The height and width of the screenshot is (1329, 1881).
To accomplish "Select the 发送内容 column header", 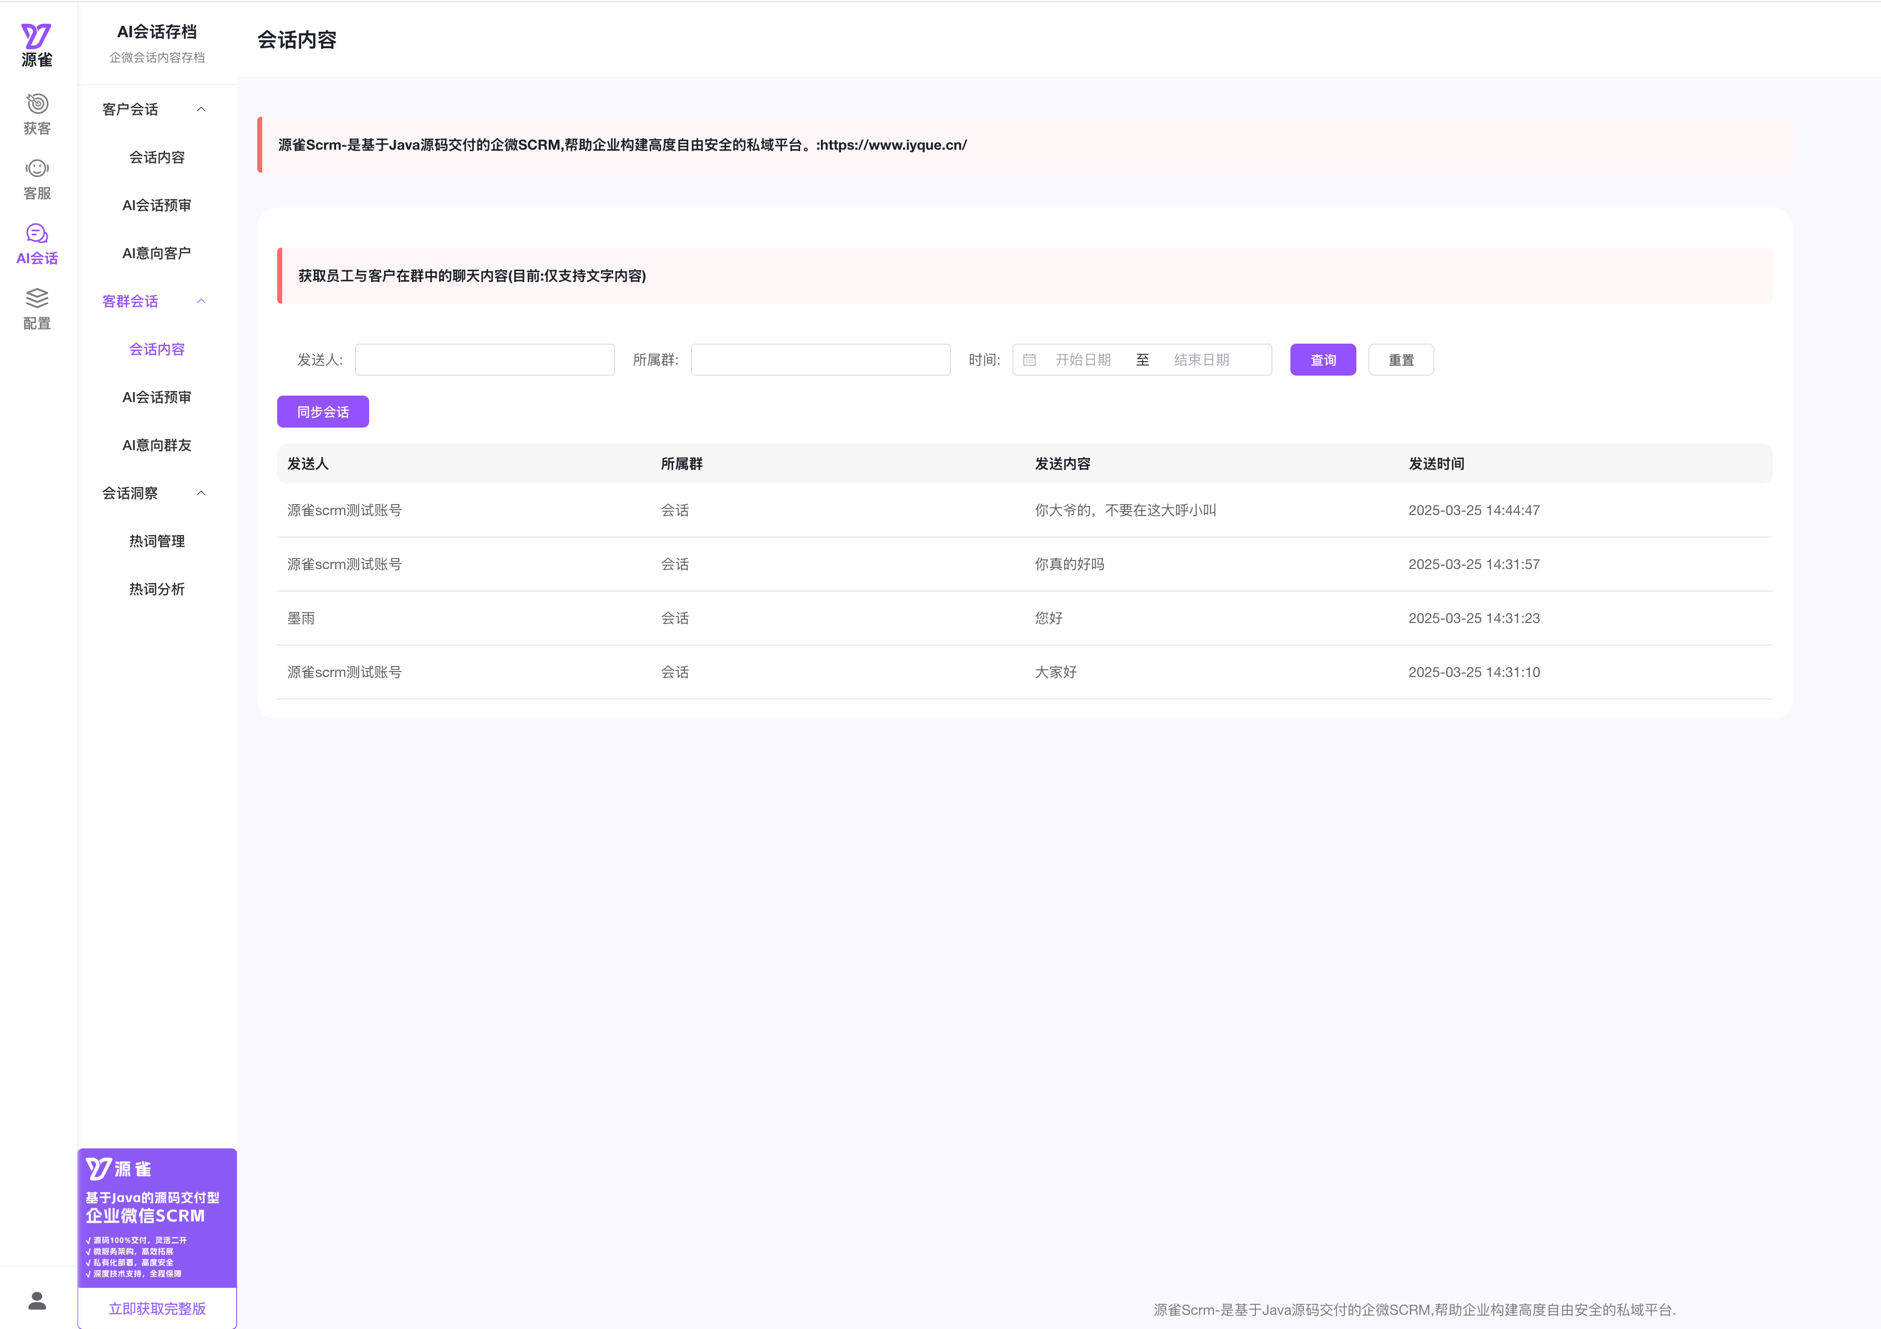I will pos(1063,464).
